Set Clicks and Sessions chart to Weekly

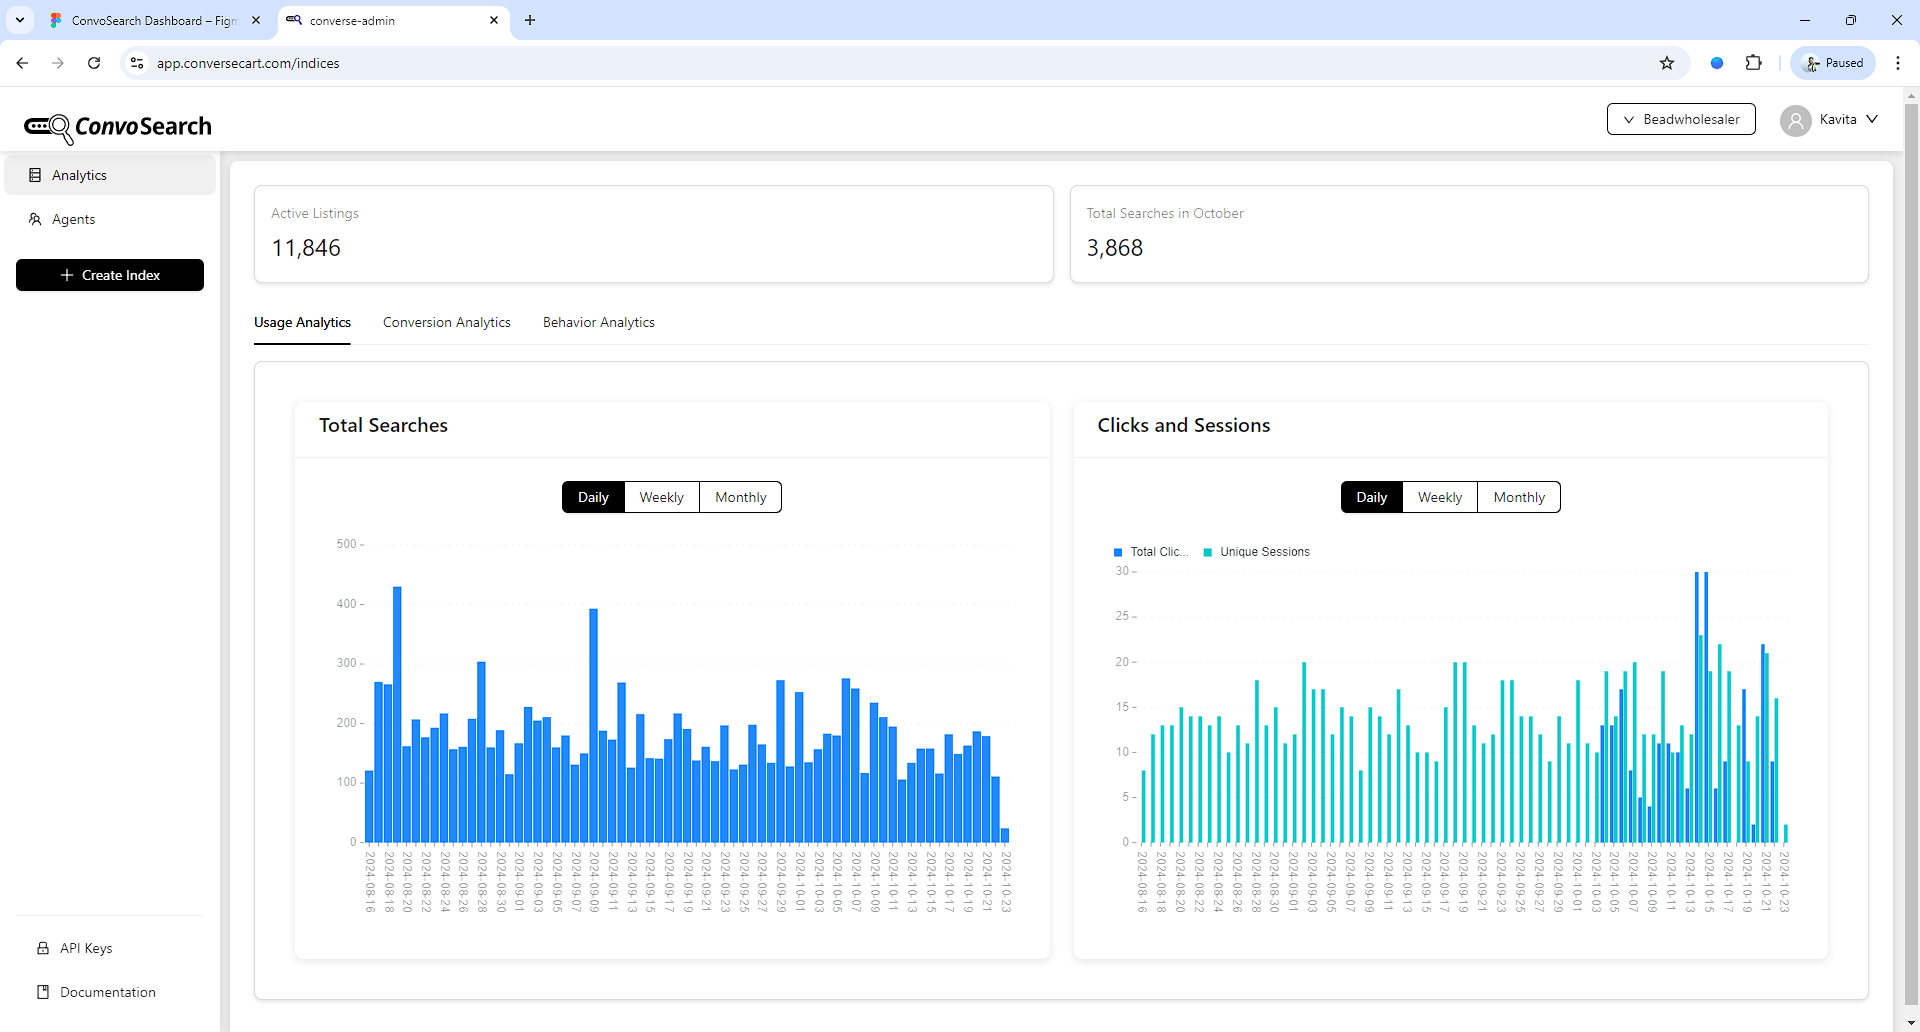click(x=1439, y=497)
